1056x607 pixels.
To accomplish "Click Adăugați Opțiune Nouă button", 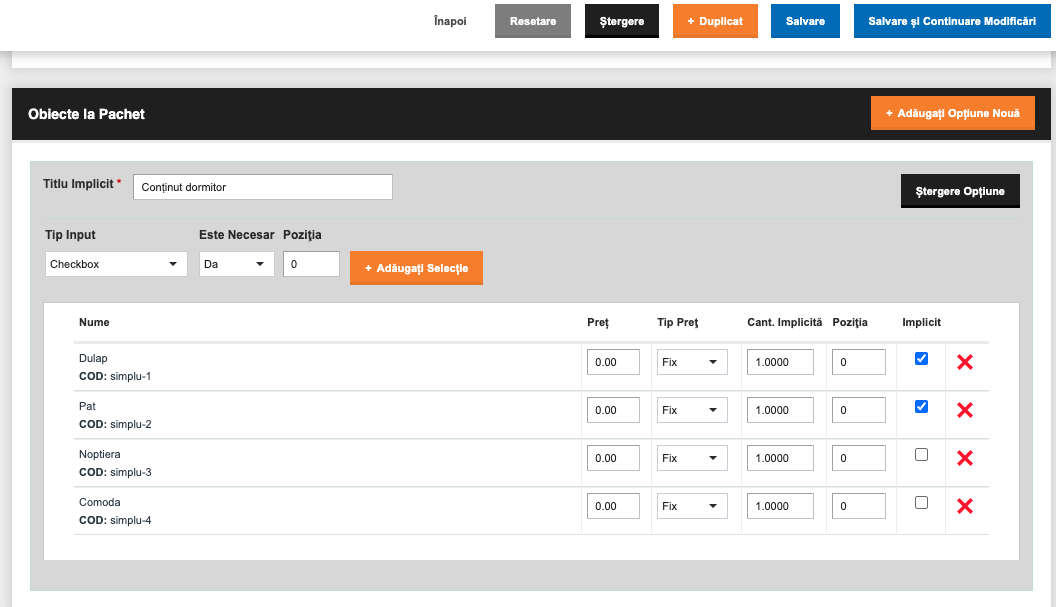I will coord(952,113).
